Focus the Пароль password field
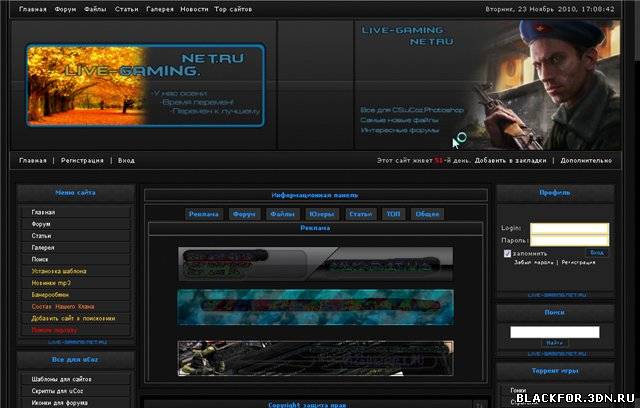Screen dimensions: 640x408 569,240
